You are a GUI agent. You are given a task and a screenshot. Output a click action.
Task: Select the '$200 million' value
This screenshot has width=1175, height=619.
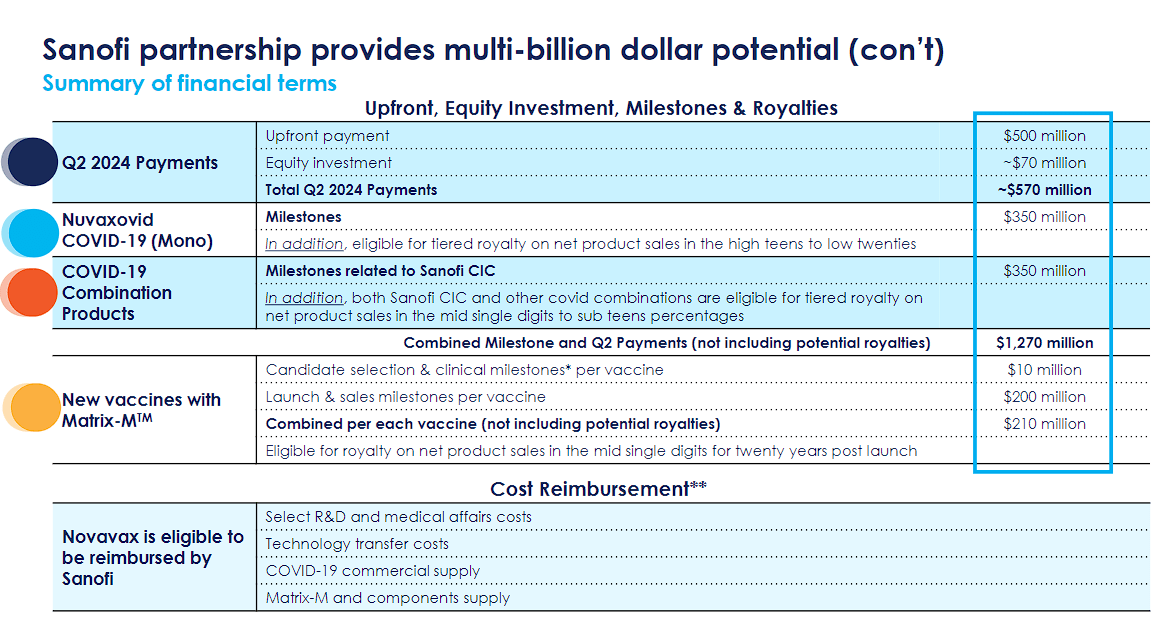pyautogui.click(x=1045, y=397)
